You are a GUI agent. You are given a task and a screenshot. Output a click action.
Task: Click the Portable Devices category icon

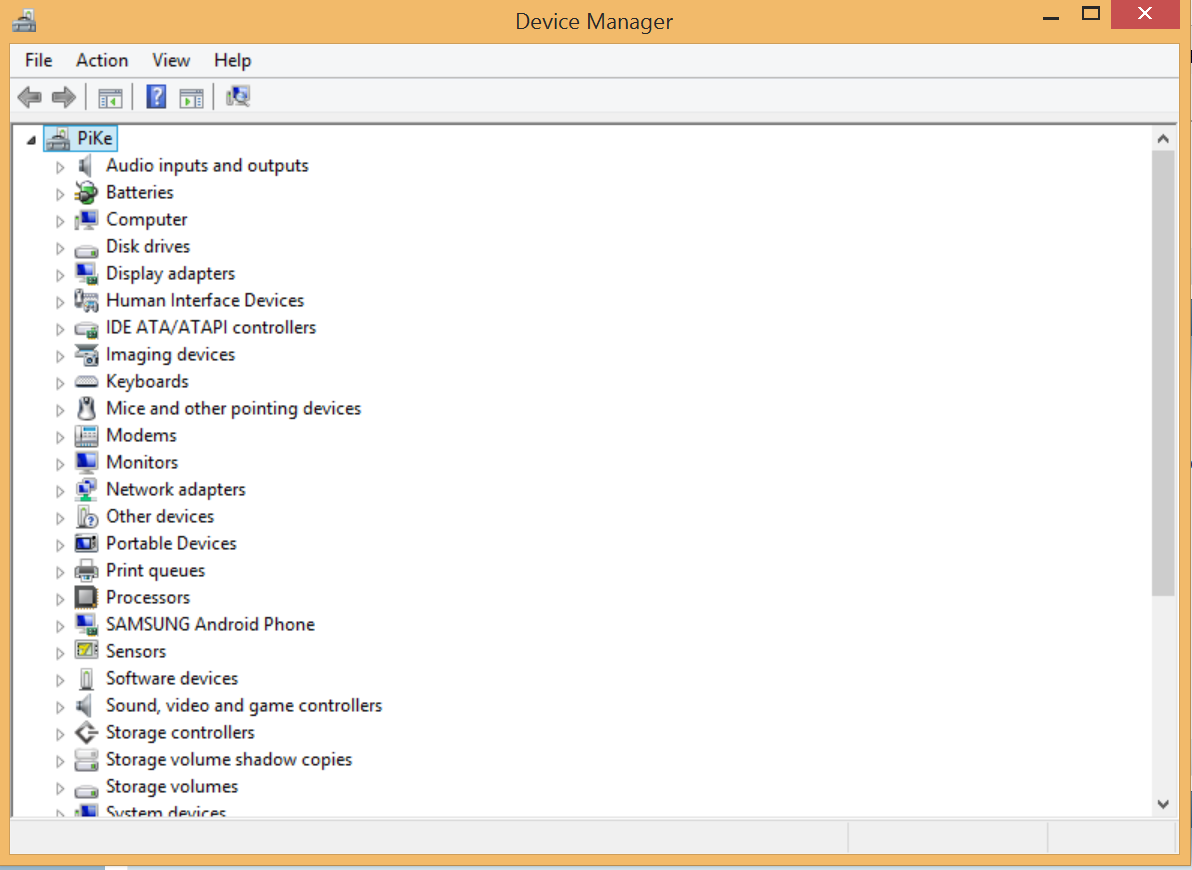[x=86, y=544]
